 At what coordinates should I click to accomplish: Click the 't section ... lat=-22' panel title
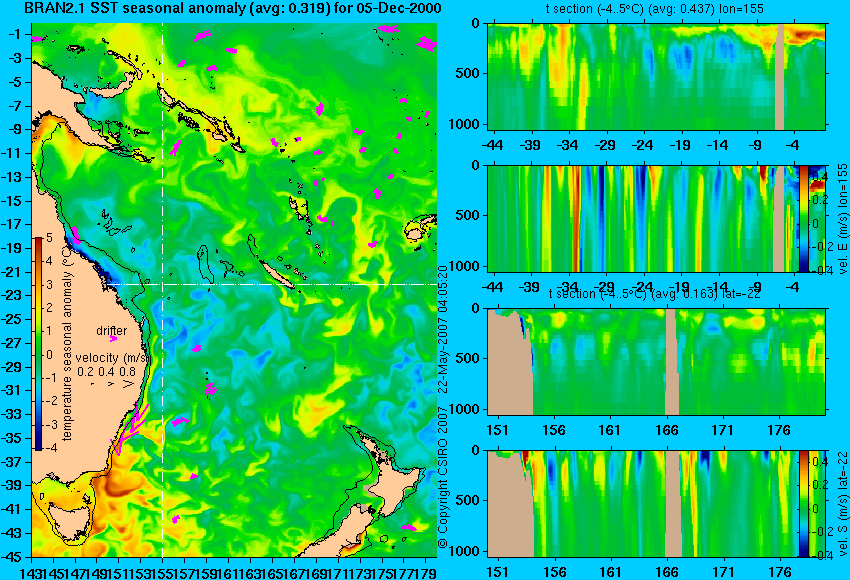pyautogui.click(x=655, y=294)
